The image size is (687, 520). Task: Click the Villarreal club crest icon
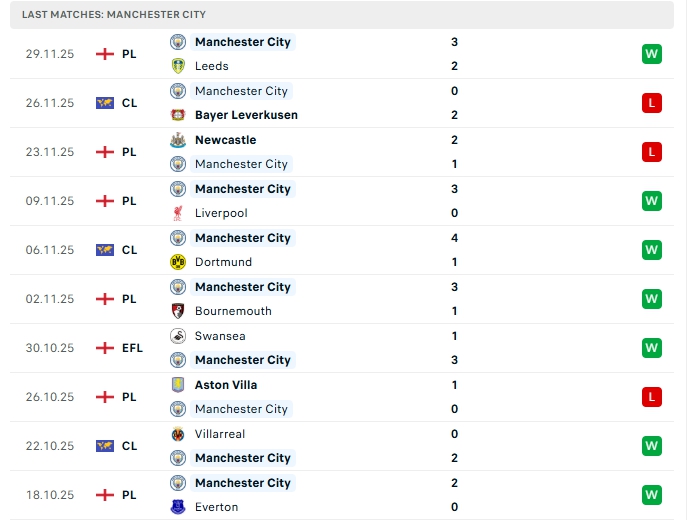coord(178,434)
